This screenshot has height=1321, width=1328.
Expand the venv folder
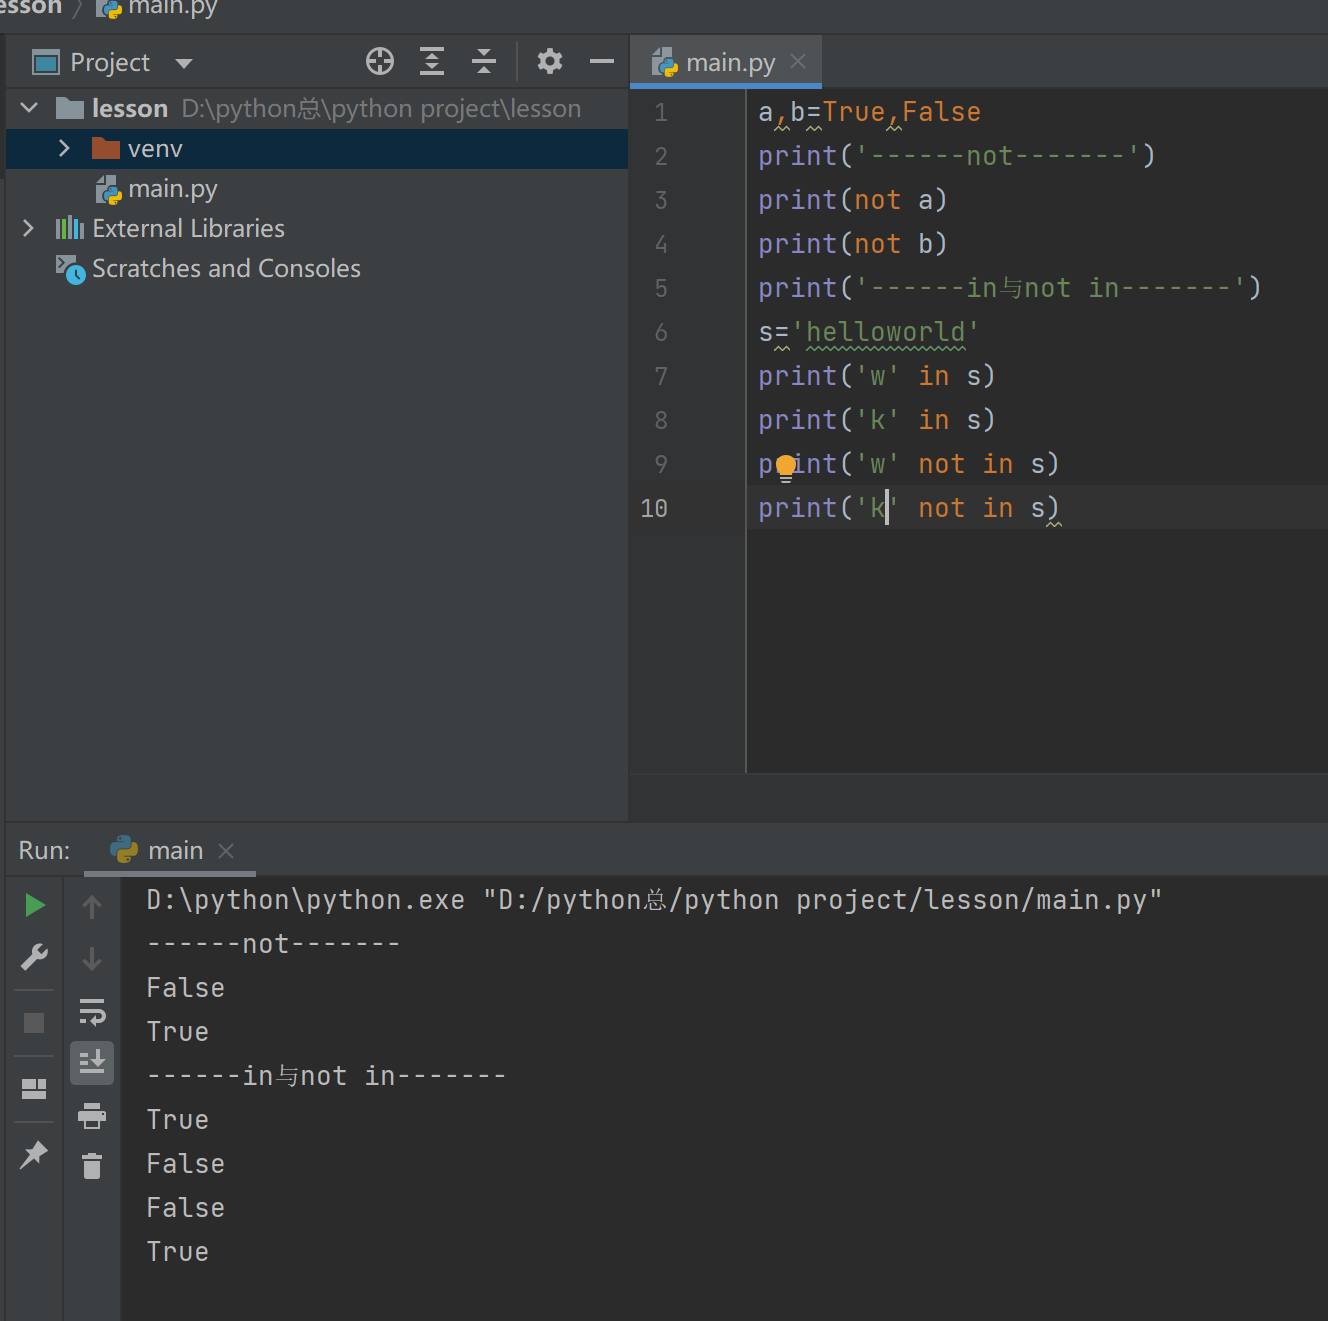pyautogui.click(x=64, y=148)
